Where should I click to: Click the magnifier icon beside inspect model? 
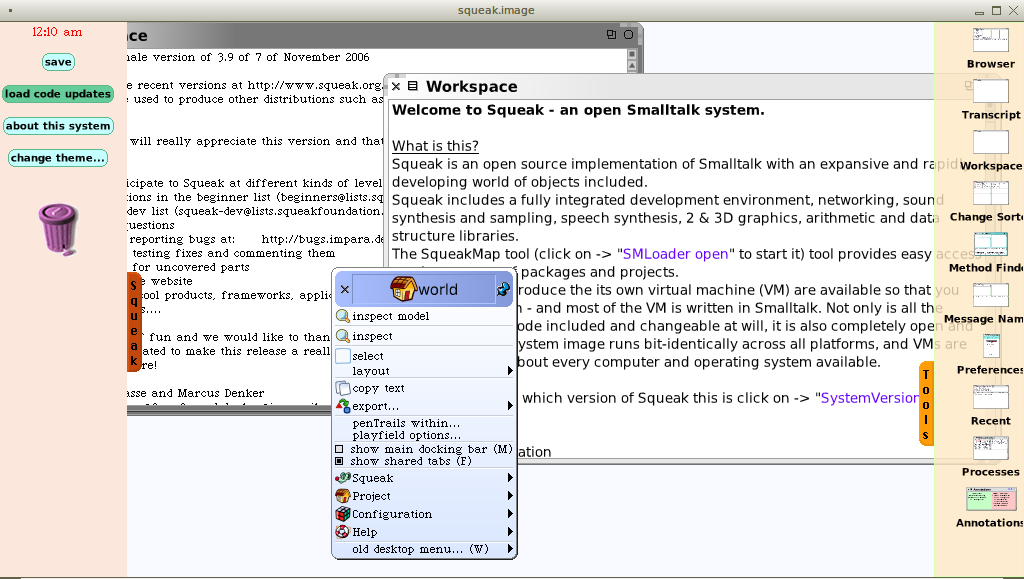point(343,316)
